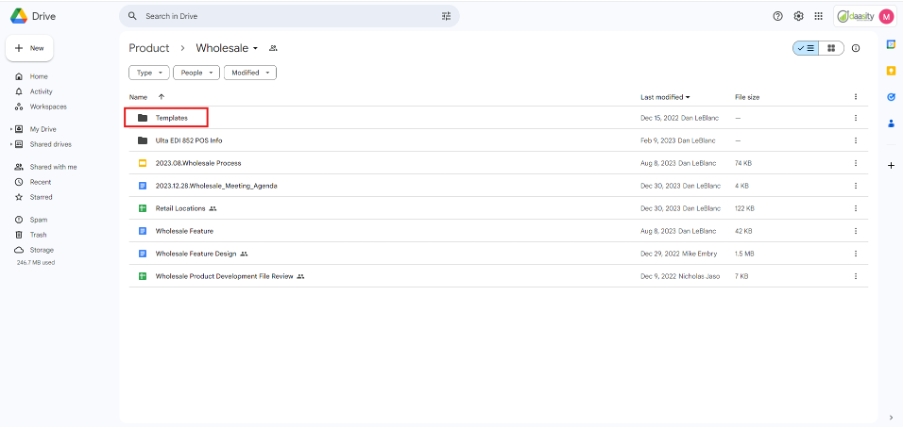904x428 pixels.
Task: Click the New button
Action: [x=30, y=48]
